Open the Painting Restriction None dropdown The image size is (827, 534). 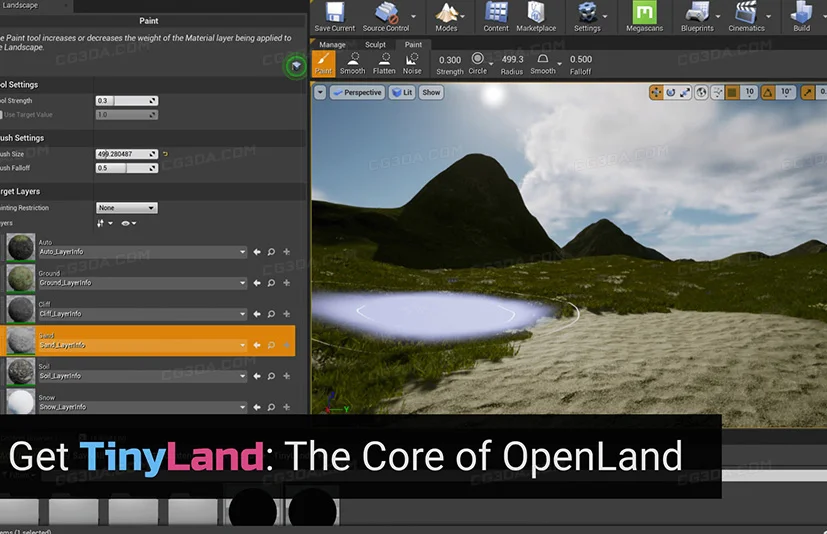pos(127,208)
